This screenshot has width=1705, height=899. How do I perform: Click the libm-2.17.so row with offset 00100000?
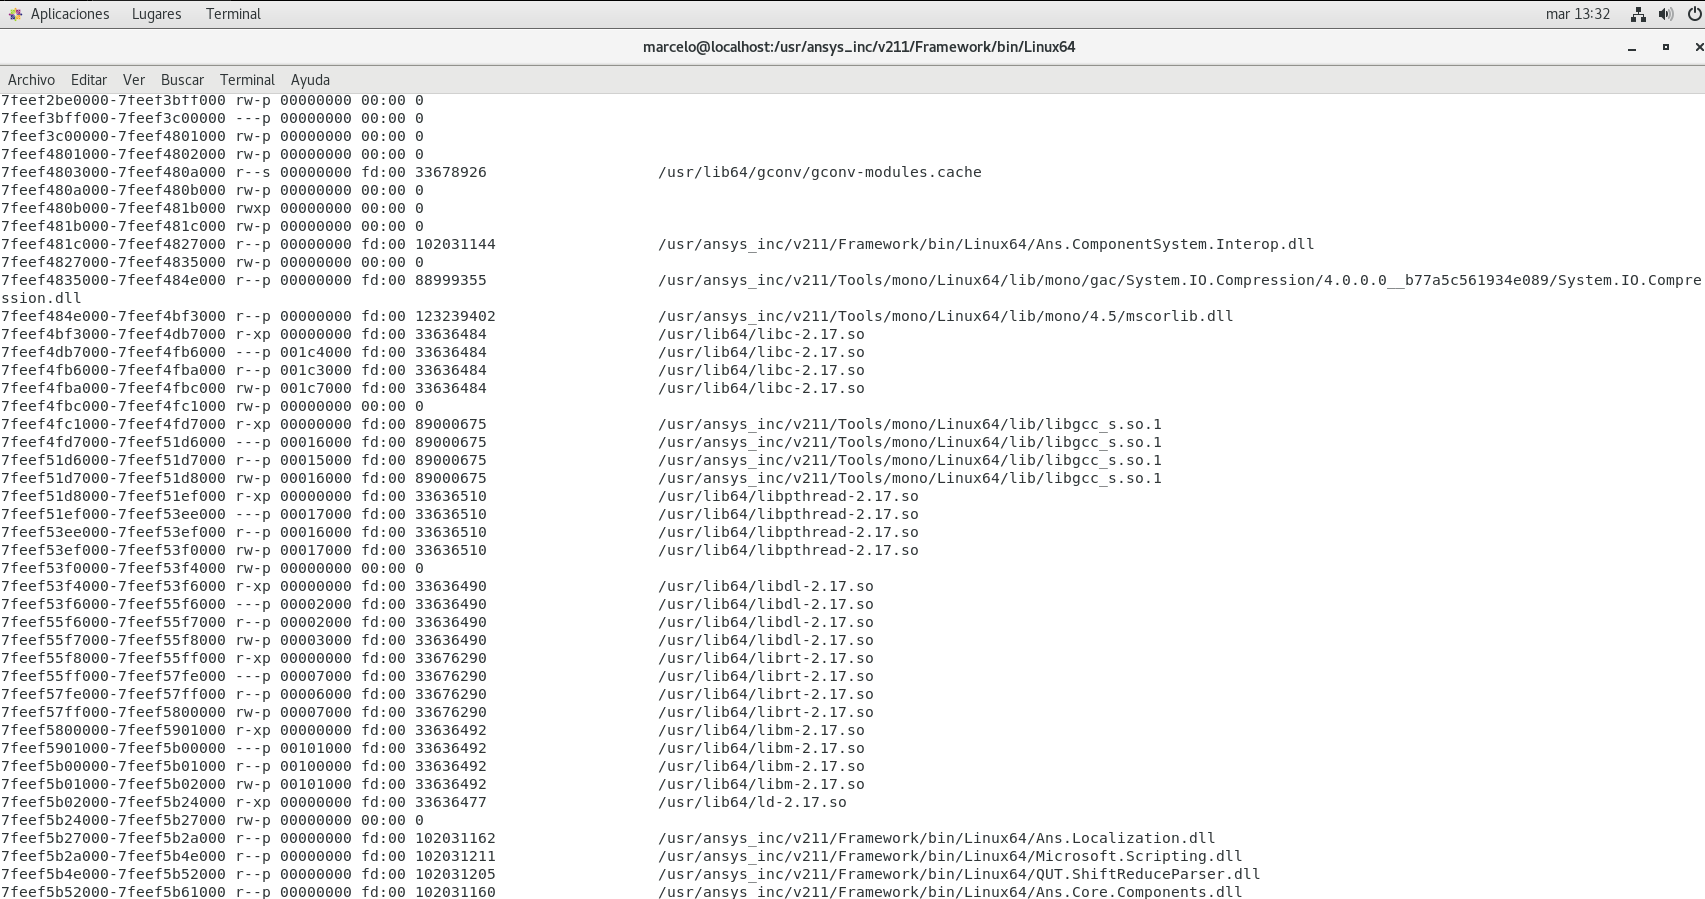pos(433,766)
